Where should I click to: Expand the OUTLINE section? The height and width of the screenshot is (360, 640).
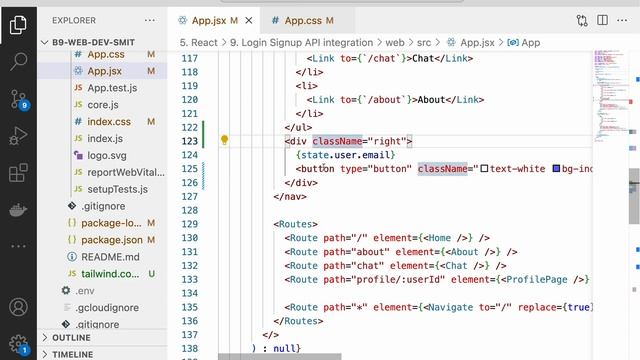[71, 338]
